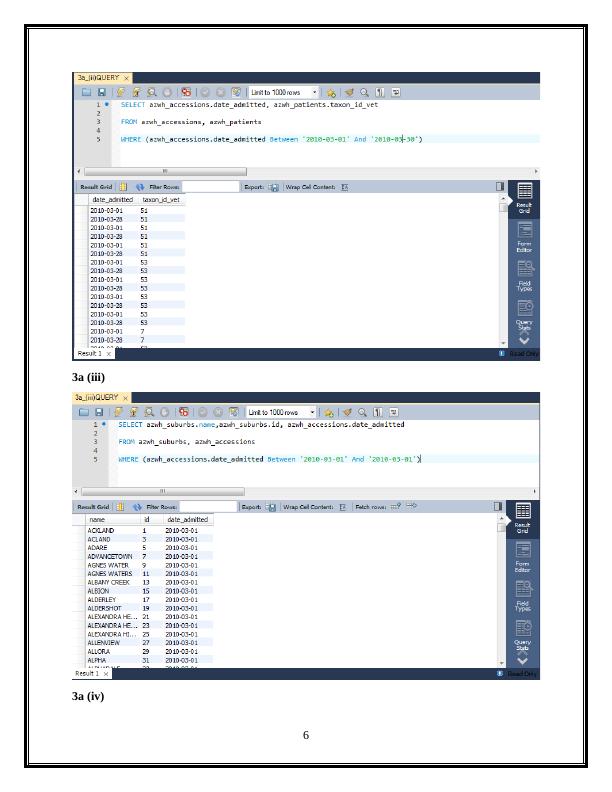
Task: Click the Export recordset icon in the upper result toolbar
Action: coord(273,187)
